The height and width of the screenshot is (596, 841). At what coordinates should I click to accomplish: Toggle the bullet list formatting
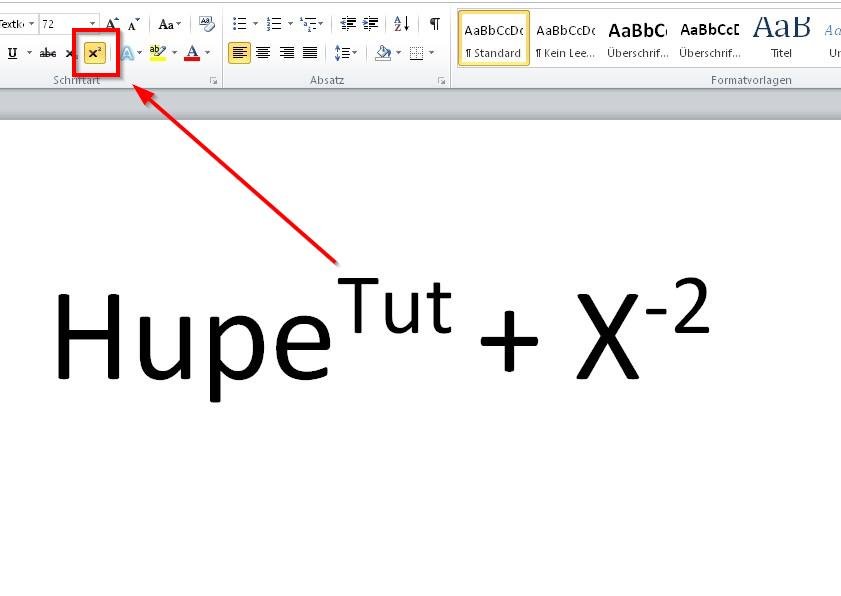click(x=238, y=22)
